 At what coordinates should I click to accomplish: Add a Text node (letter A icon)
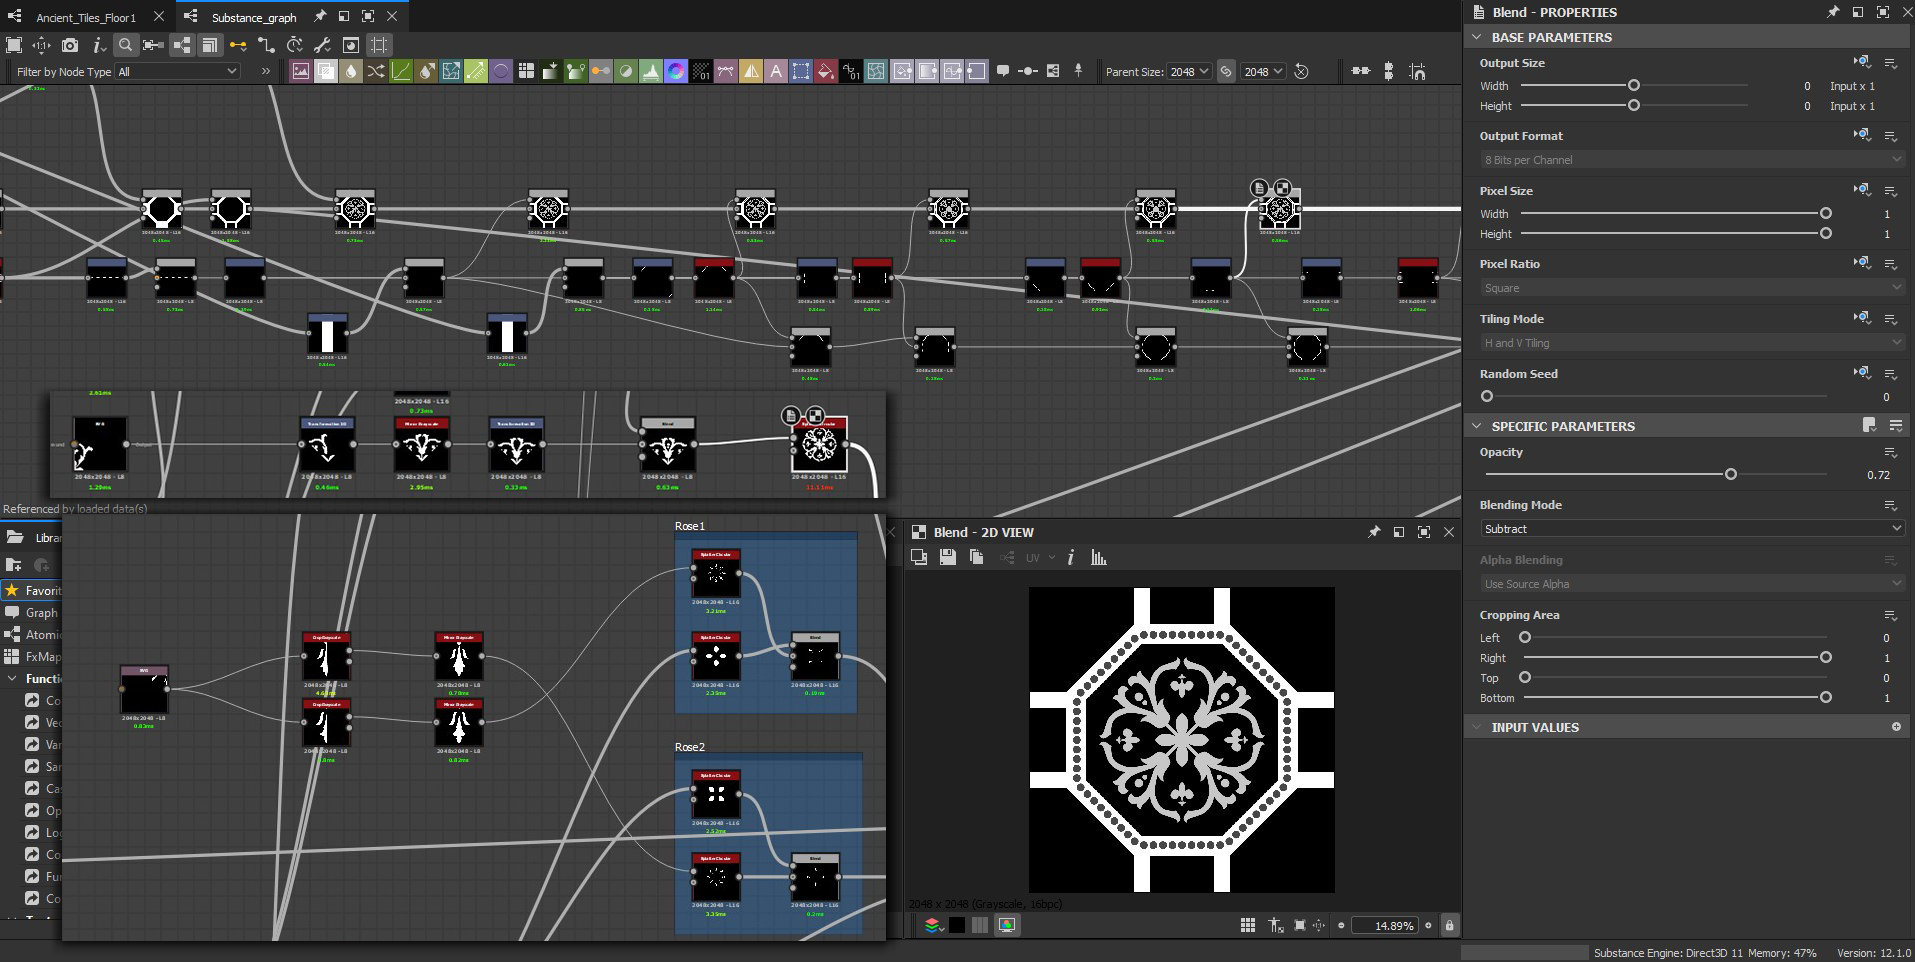776,71
